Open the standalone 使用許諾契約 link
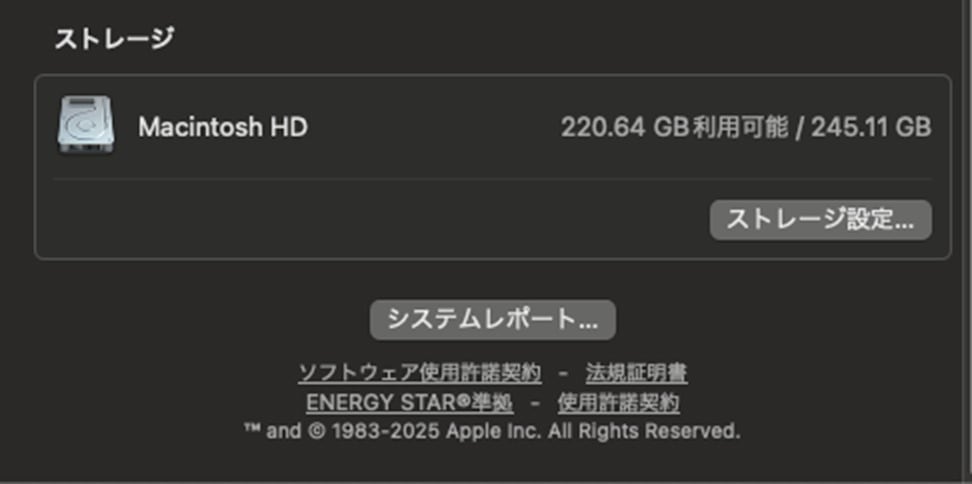972x484 pixels. tap(618, 403)
